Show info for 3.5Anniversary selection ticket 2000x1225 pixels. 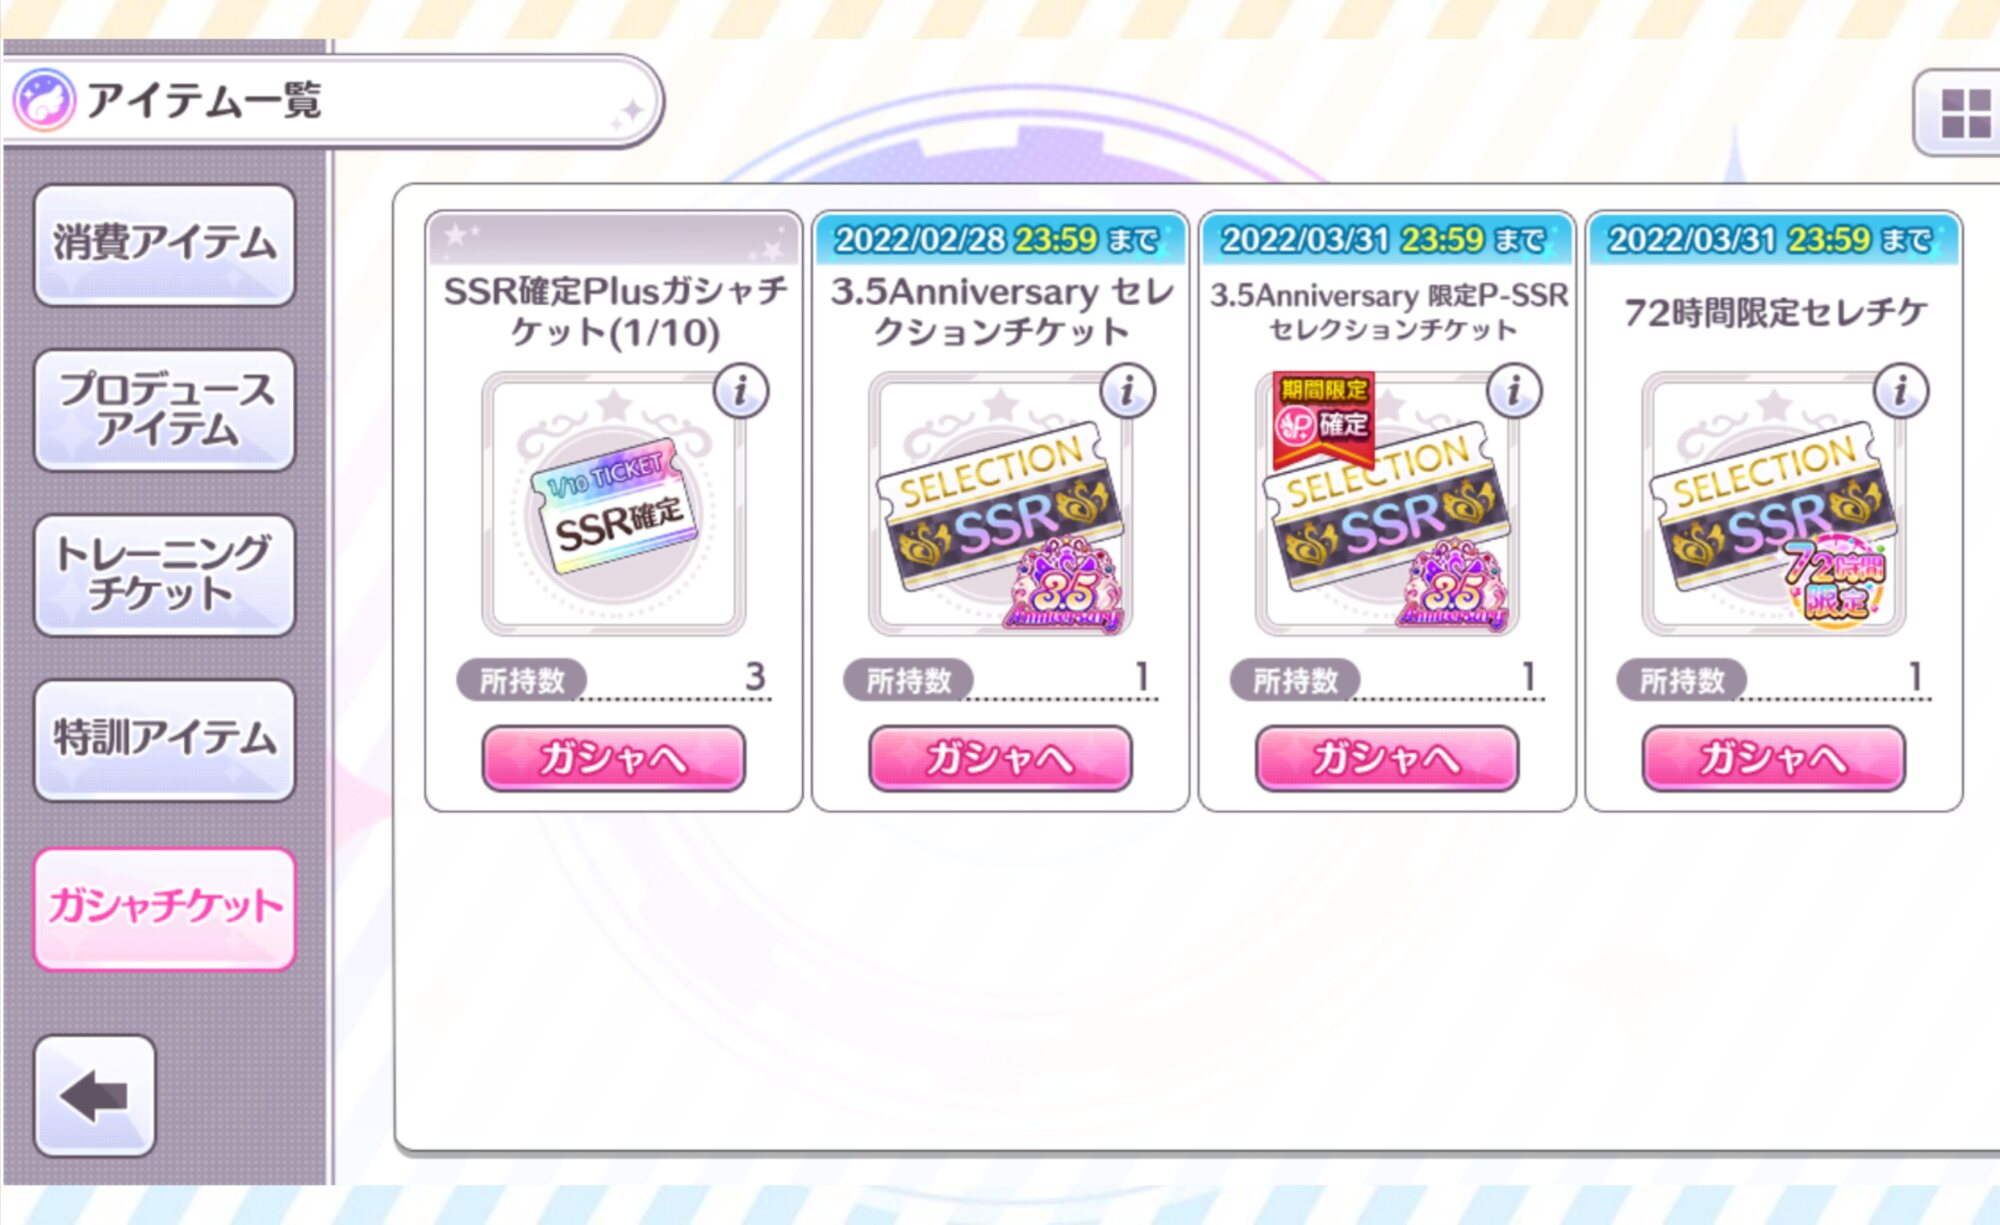click(1128, 391)
